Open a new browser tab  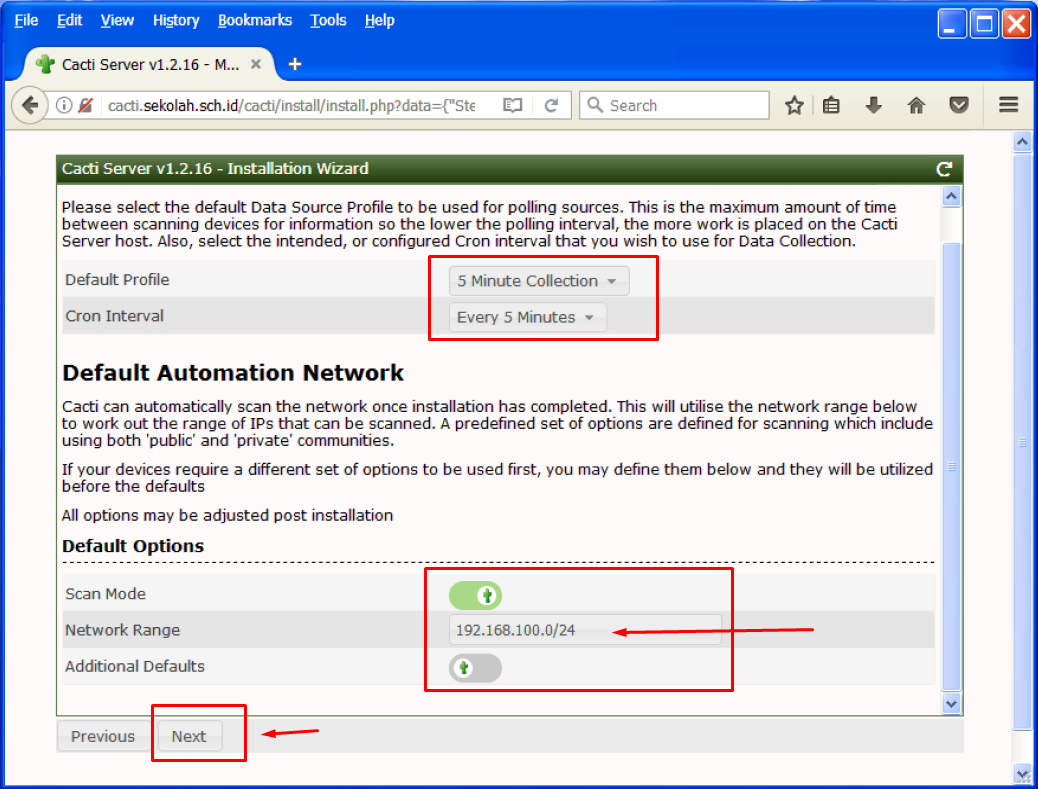tap(294, 64)
